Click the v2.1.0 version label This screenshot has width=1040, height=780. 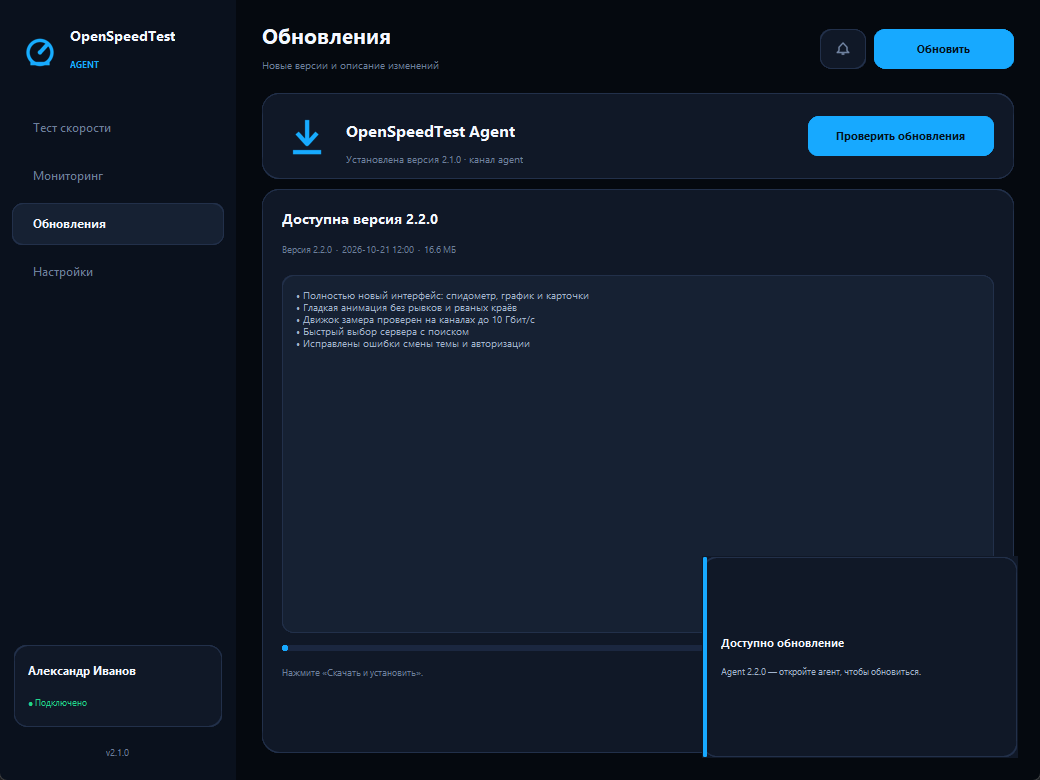coord(117,753)
